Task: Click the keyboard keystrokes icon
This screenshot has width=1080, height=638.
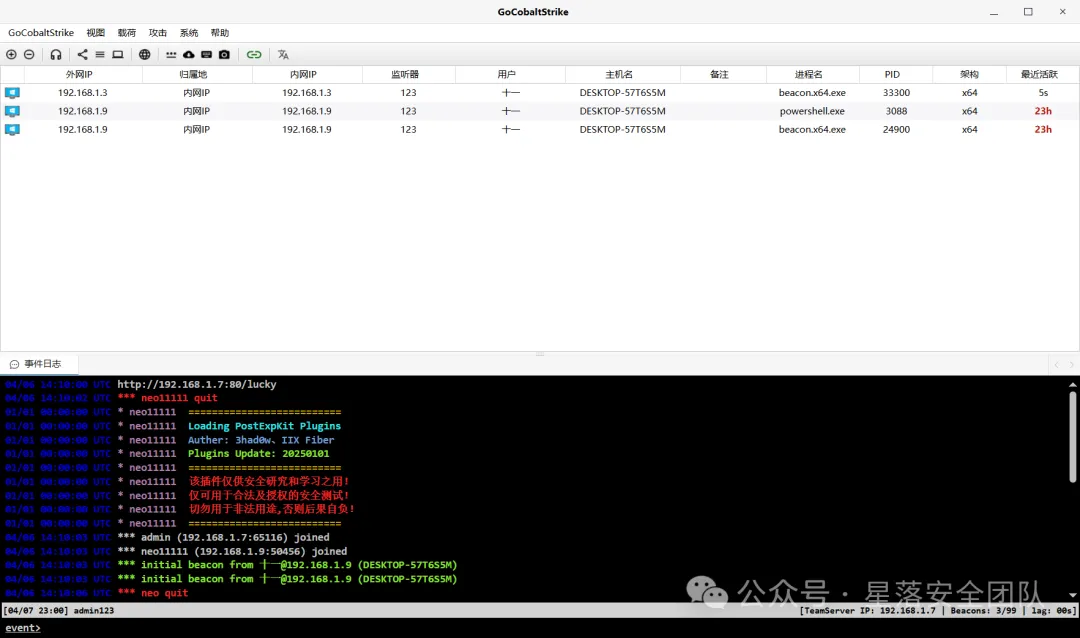Action: pos(207,54)
